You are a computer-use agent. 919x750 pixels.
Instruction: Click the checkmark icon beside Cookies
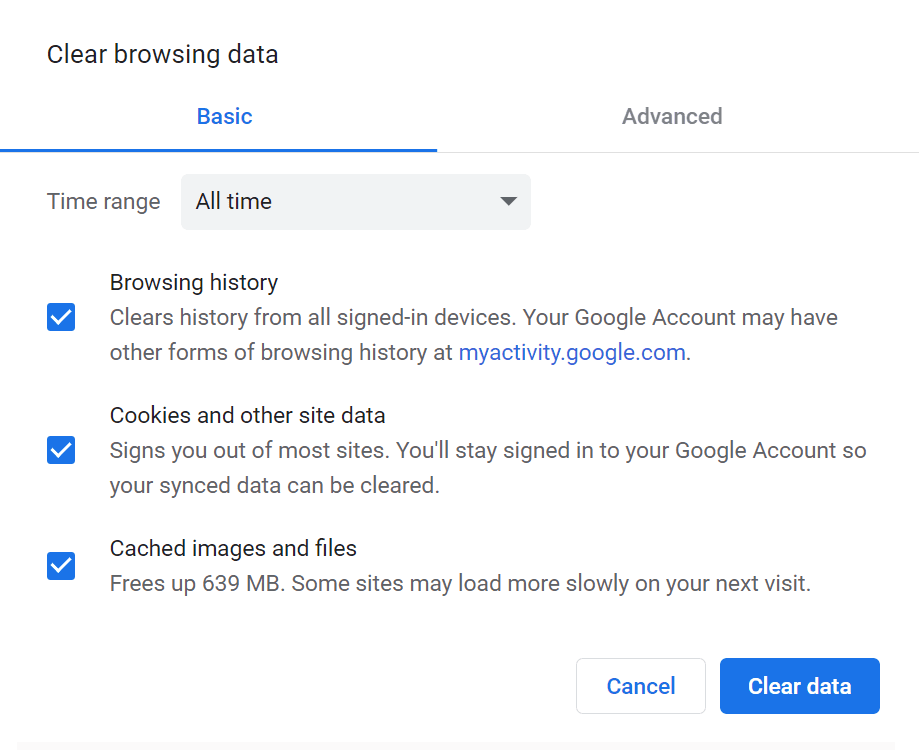(x=60, y=450)
